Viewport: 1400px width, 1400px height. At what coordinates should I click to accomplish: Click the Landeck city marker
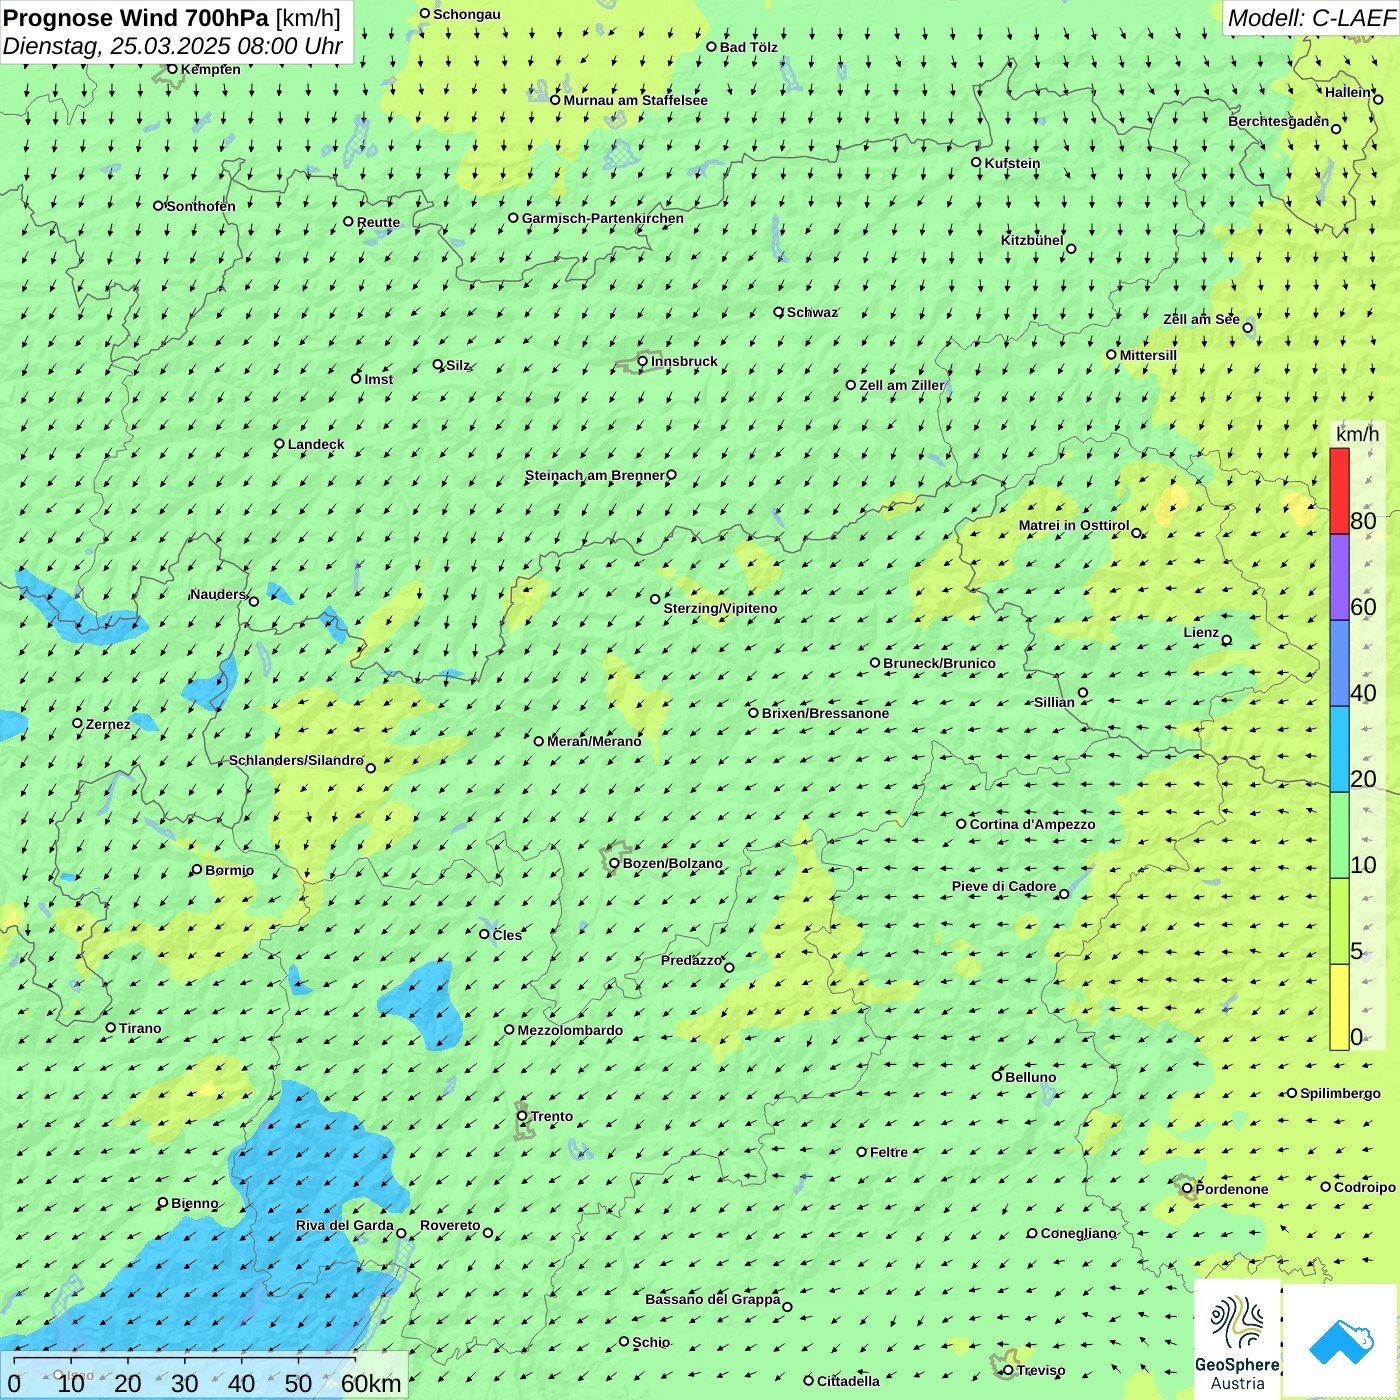279,444
